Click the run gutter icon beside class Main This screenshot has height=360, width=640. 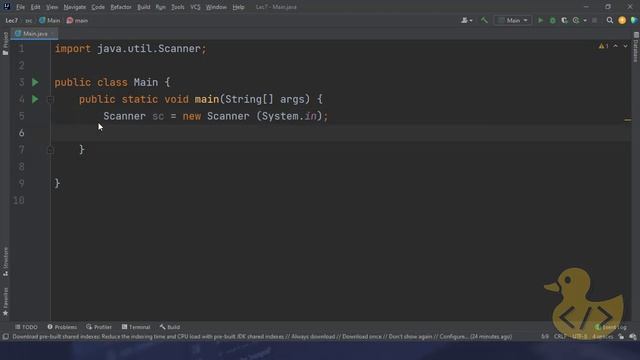click(x=35, y=82)
